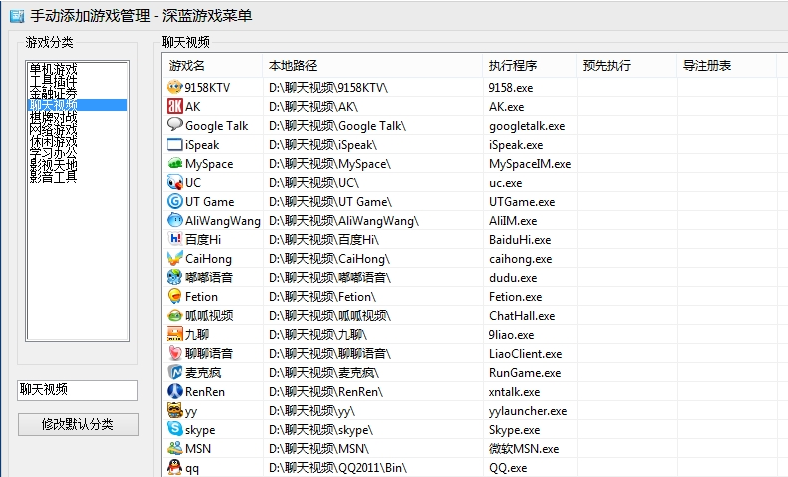Click the 呱呱视频 frog icon
The height and width of the screenshot is (477, 788).
tap(174, 315)
